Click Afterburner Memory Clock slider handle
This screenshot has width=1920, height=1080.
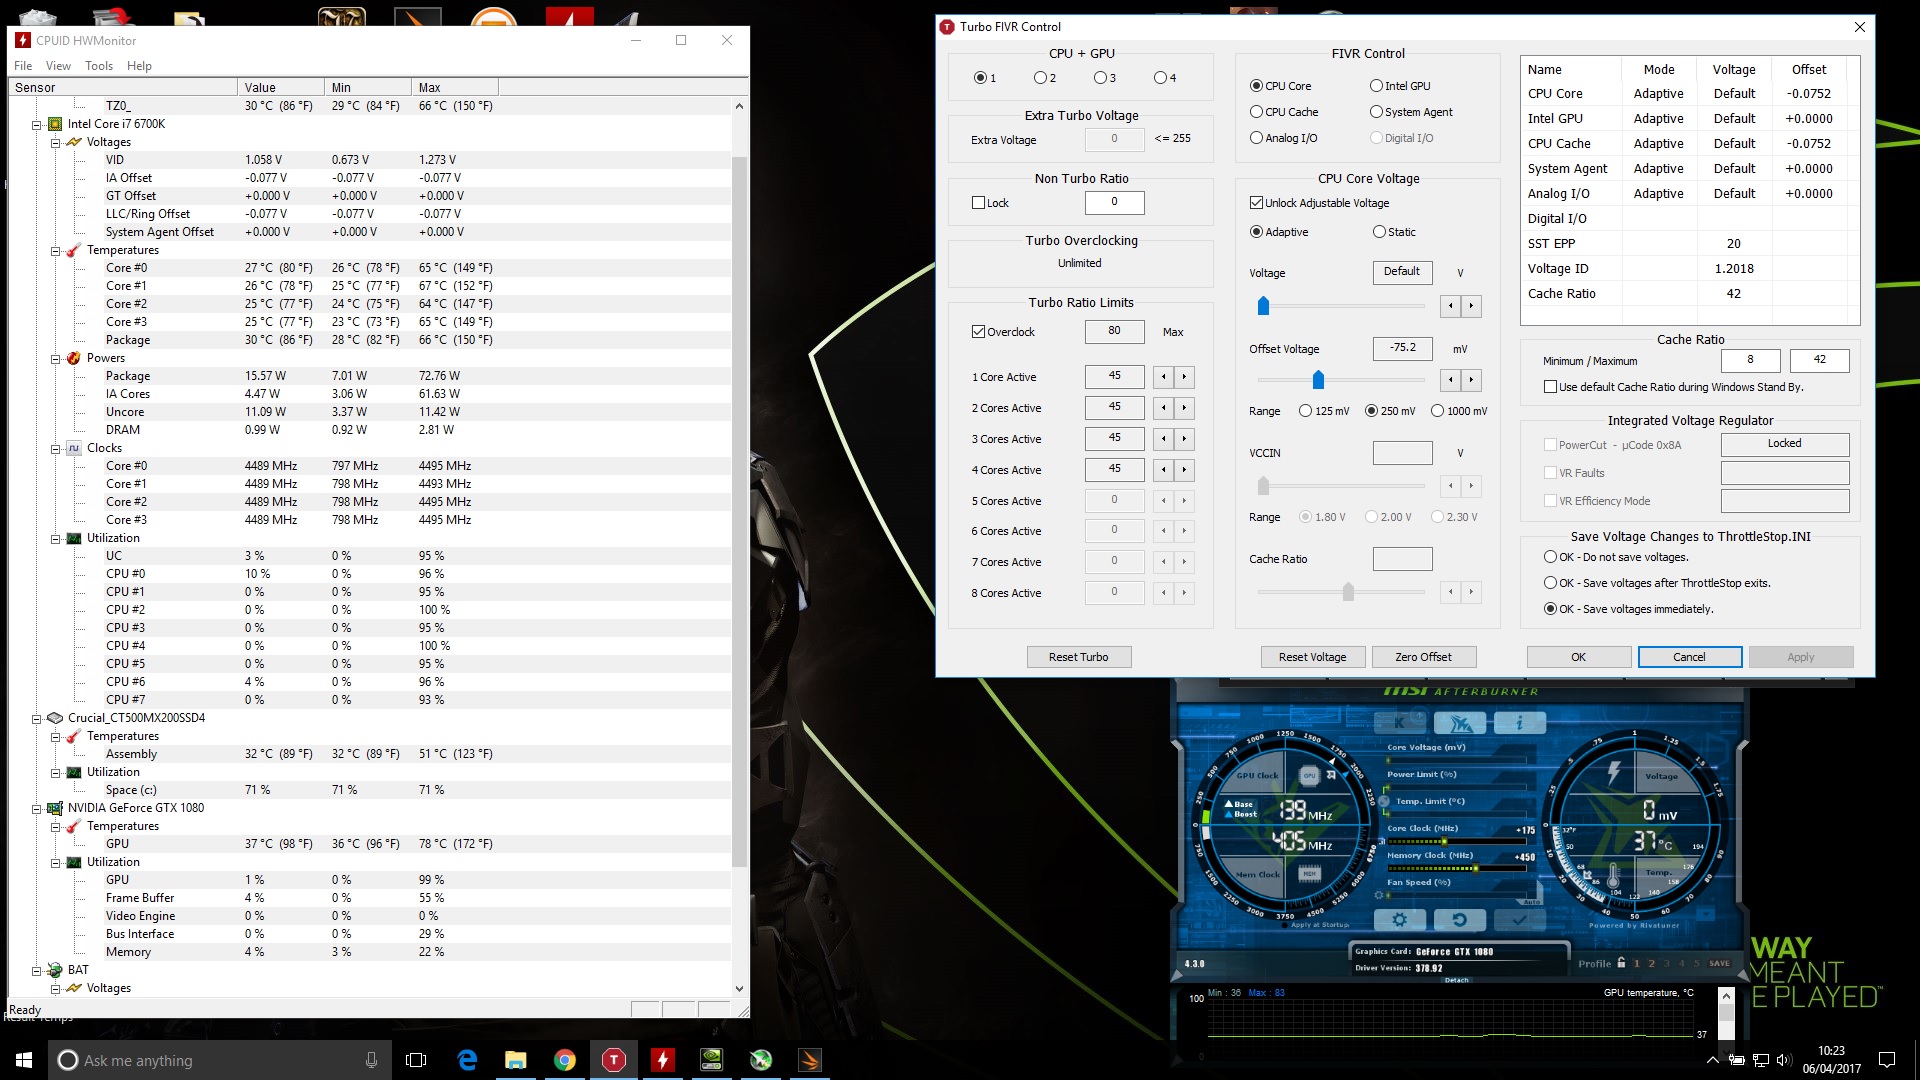tap(1476, 868)
